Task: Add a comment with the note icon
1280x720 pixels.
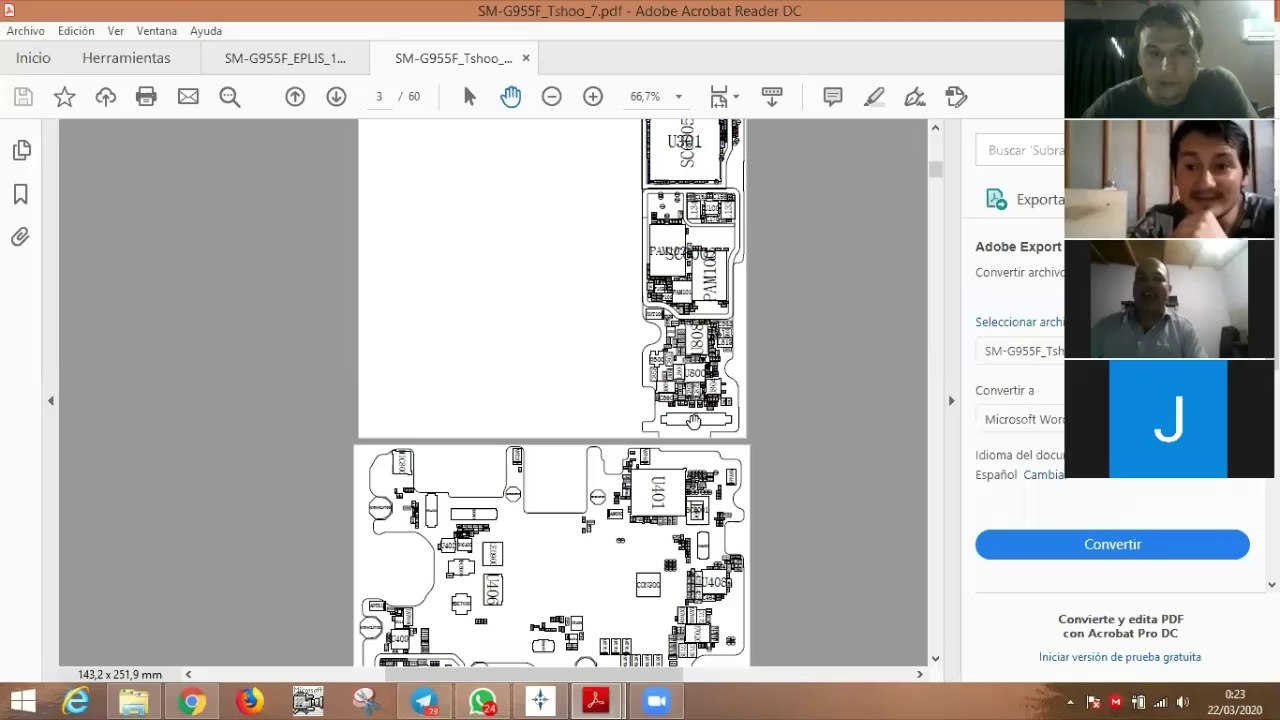Action: coord(832,97)
